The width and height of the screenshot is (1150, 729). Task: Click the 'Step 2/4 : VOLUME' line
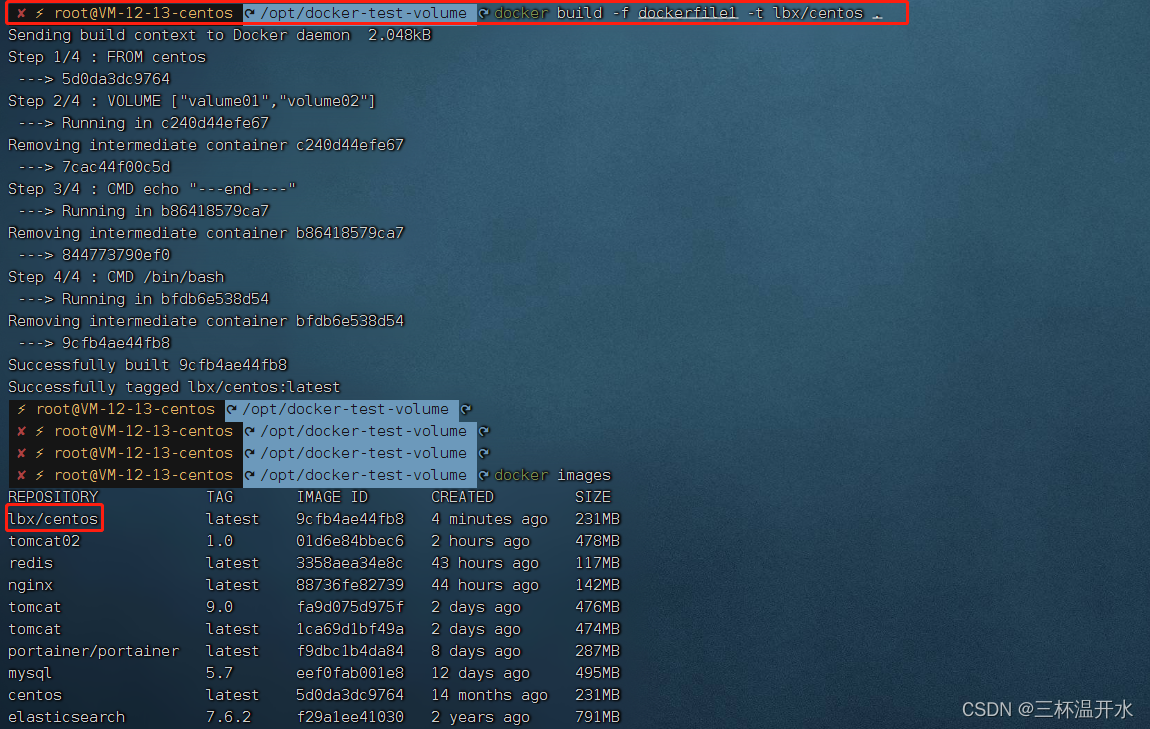[x=191, y=101]
